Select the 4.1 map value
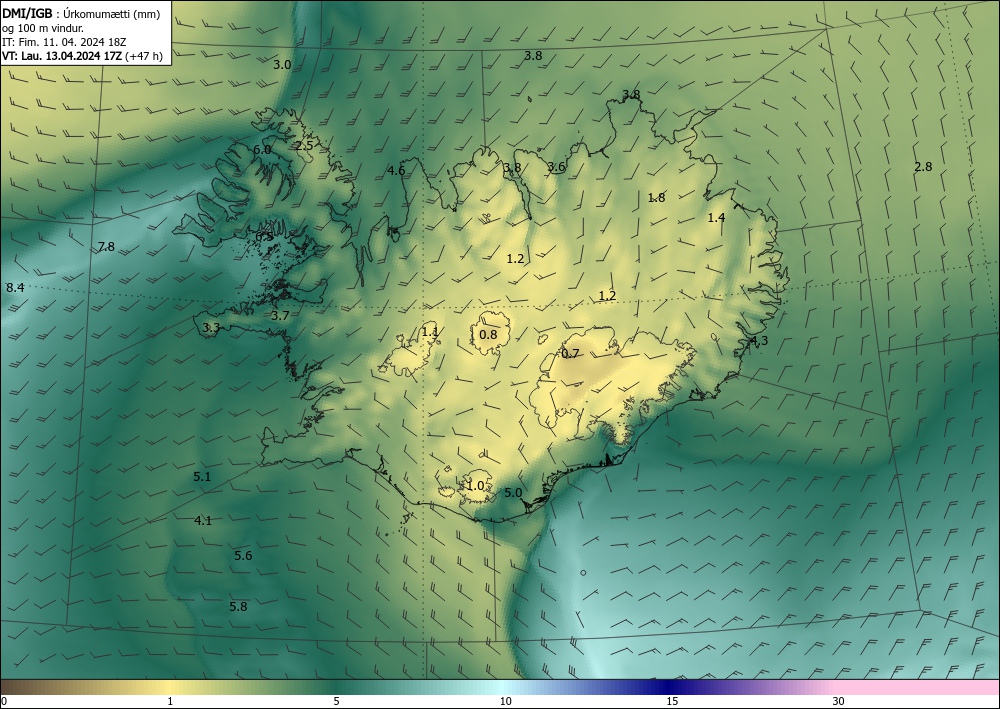1000x709 pixels. pos(203,521)
